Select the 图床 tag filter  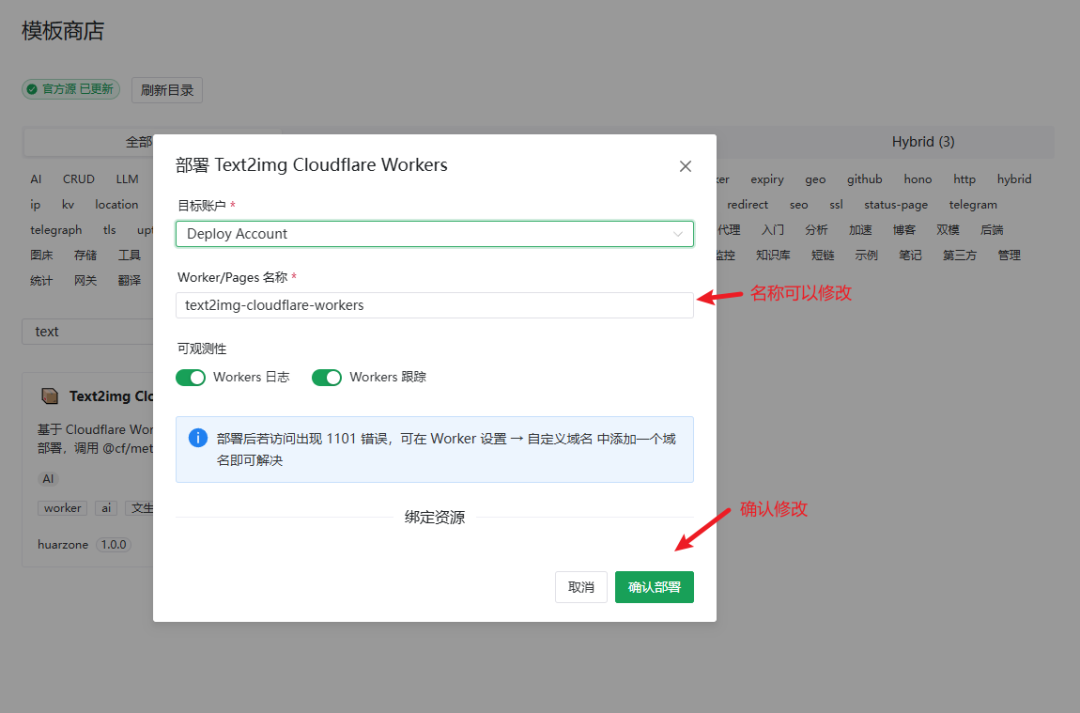(41, 256)
